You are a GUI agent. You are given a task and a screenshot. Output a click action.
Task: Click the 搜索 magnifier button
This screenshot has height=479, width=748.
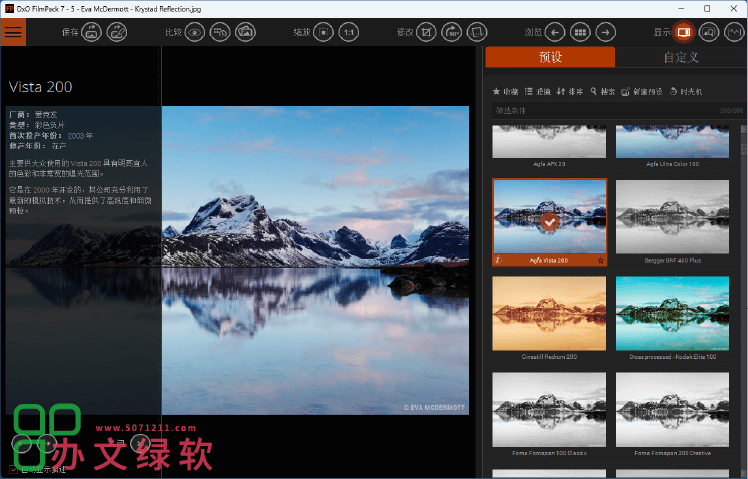tap(603, 91)
